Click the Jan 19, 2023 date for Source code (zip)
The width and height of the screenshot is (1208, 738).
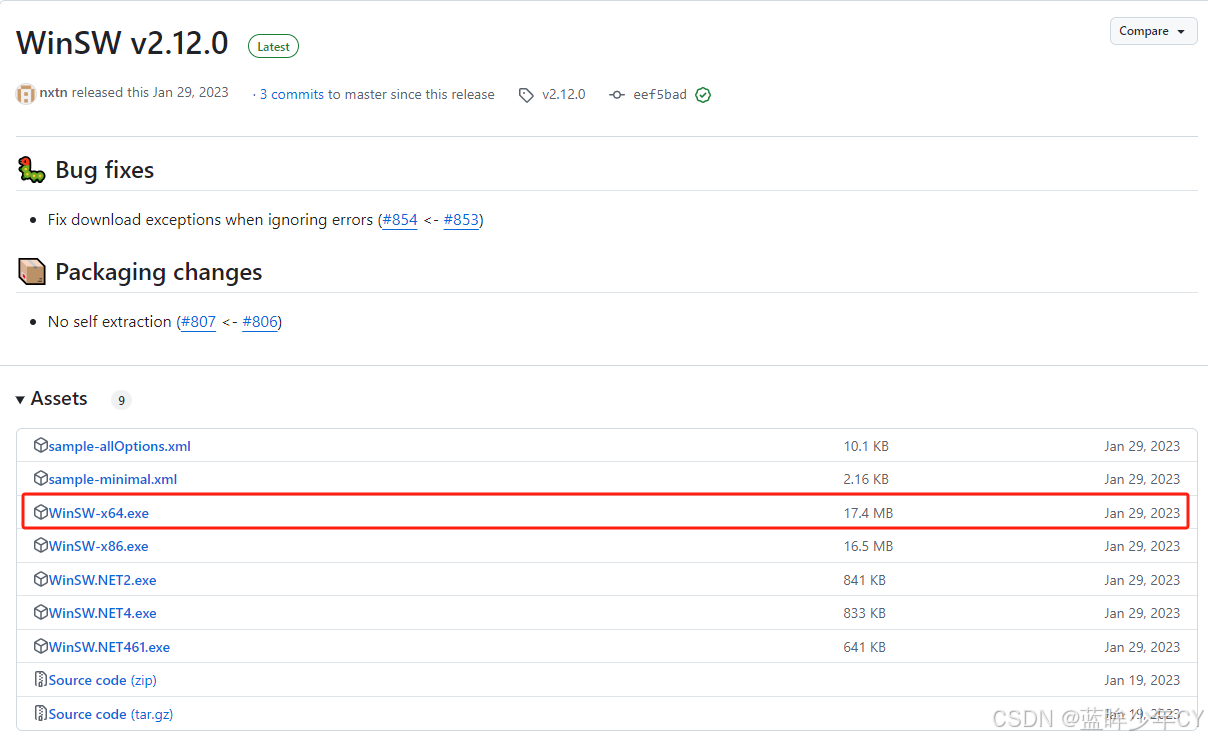(x=1142, y=680)
